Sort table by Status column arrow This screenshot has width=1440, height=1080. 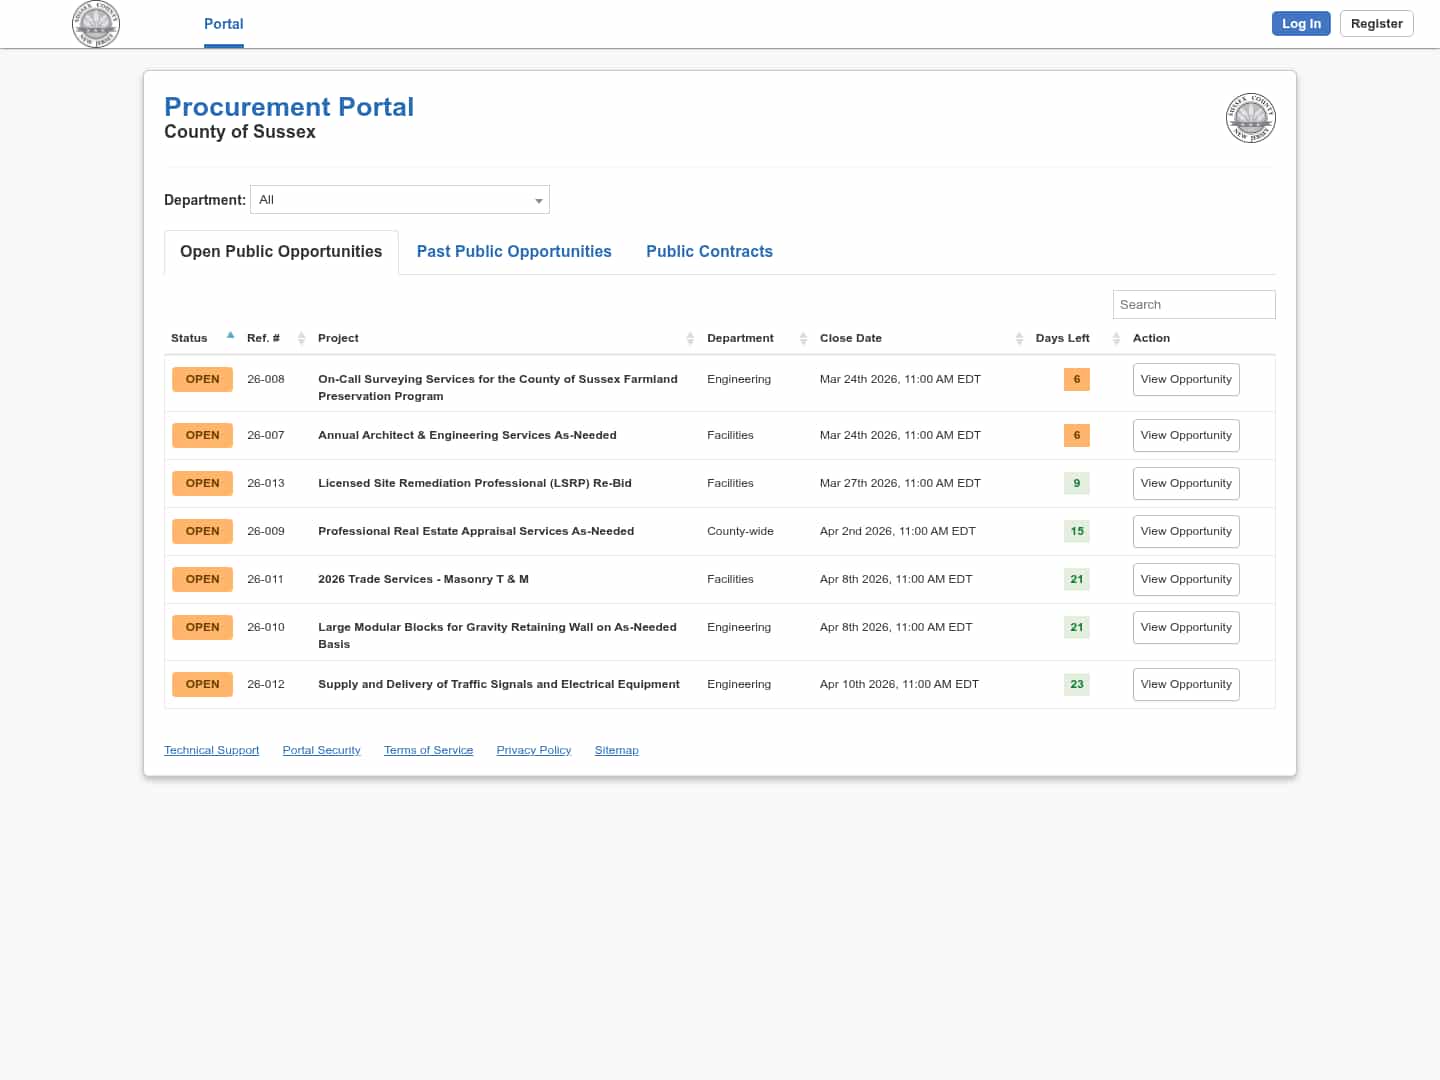(x=230, y=336)
